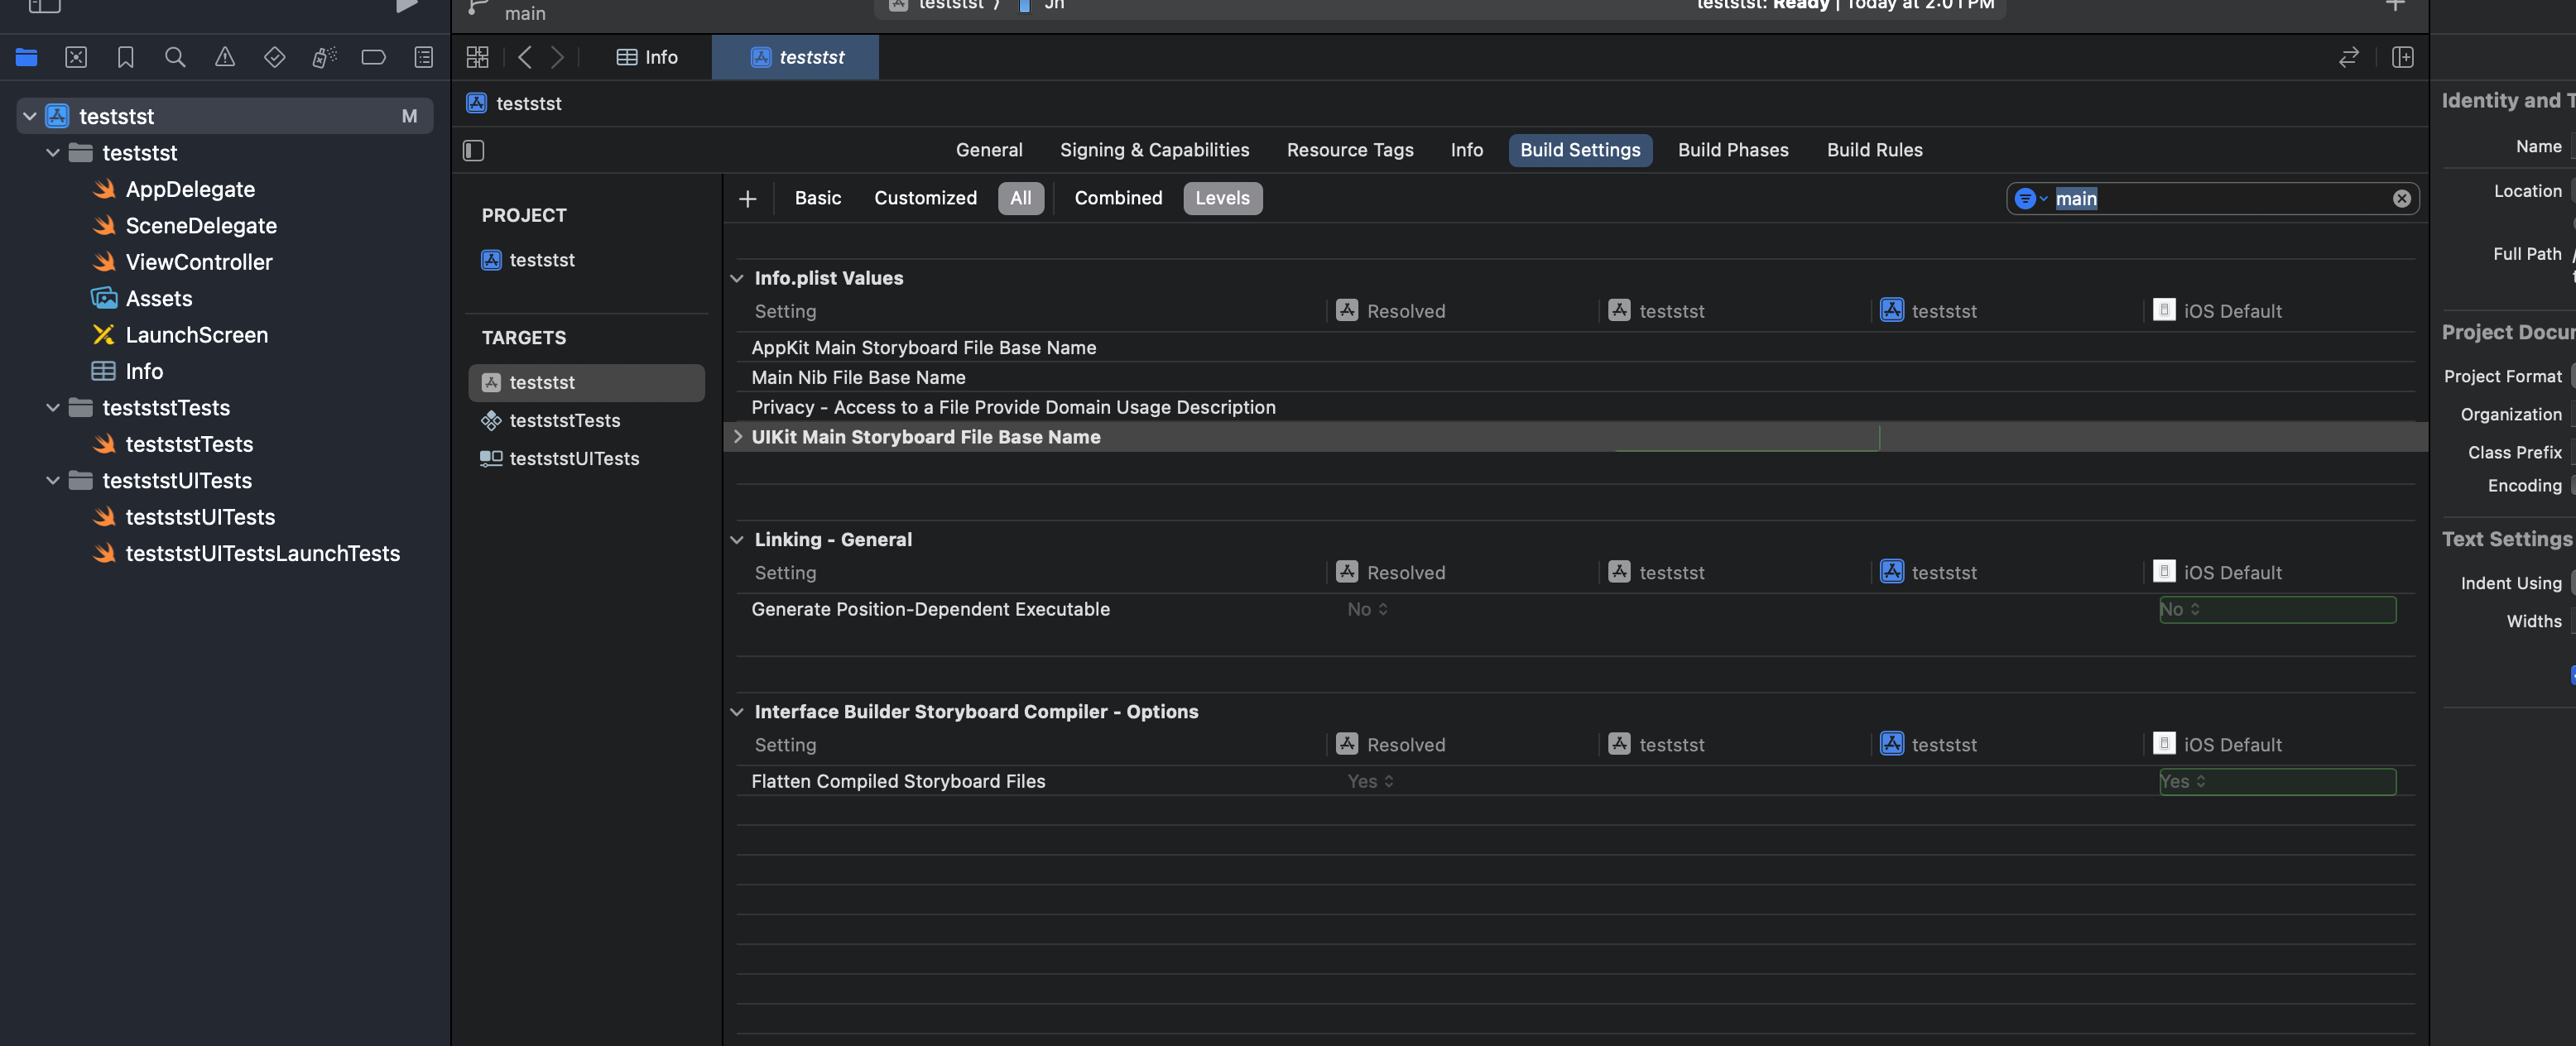Select the teststst target
Screen dimensions: 2576x1046
[587, 382]
